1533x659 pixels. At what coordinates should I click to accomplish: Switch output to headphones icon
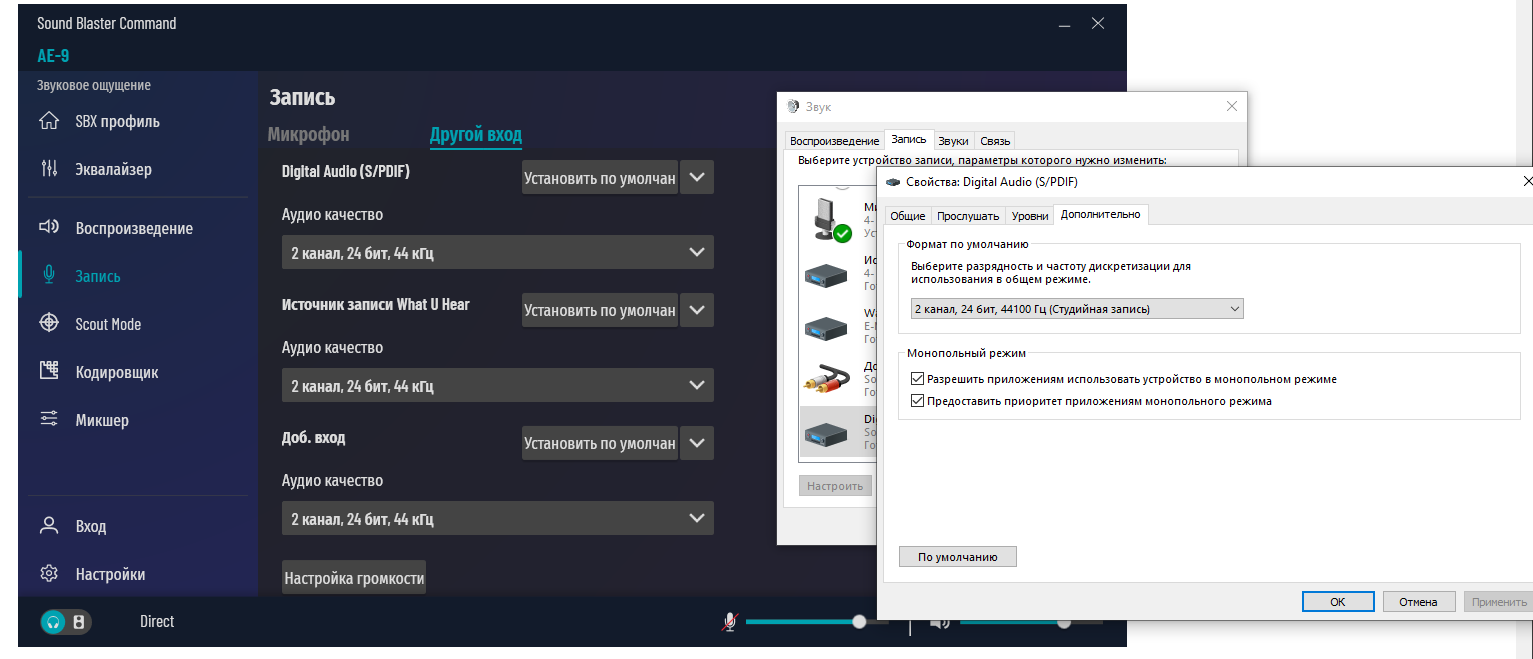point(55,622)
